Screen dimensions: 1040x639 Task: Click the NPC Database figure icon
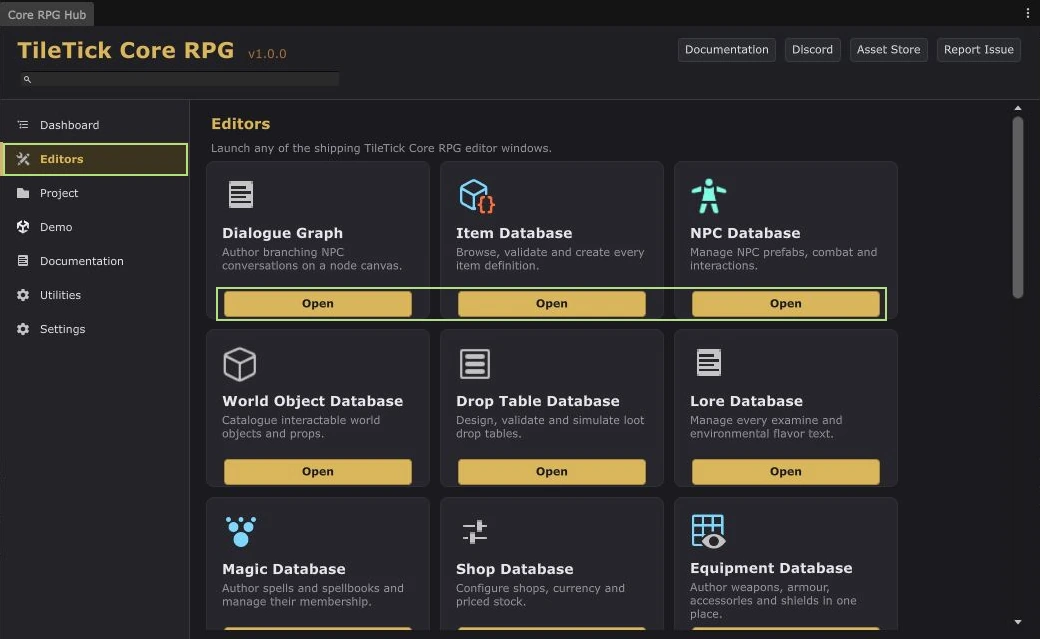tap(708, 196)
